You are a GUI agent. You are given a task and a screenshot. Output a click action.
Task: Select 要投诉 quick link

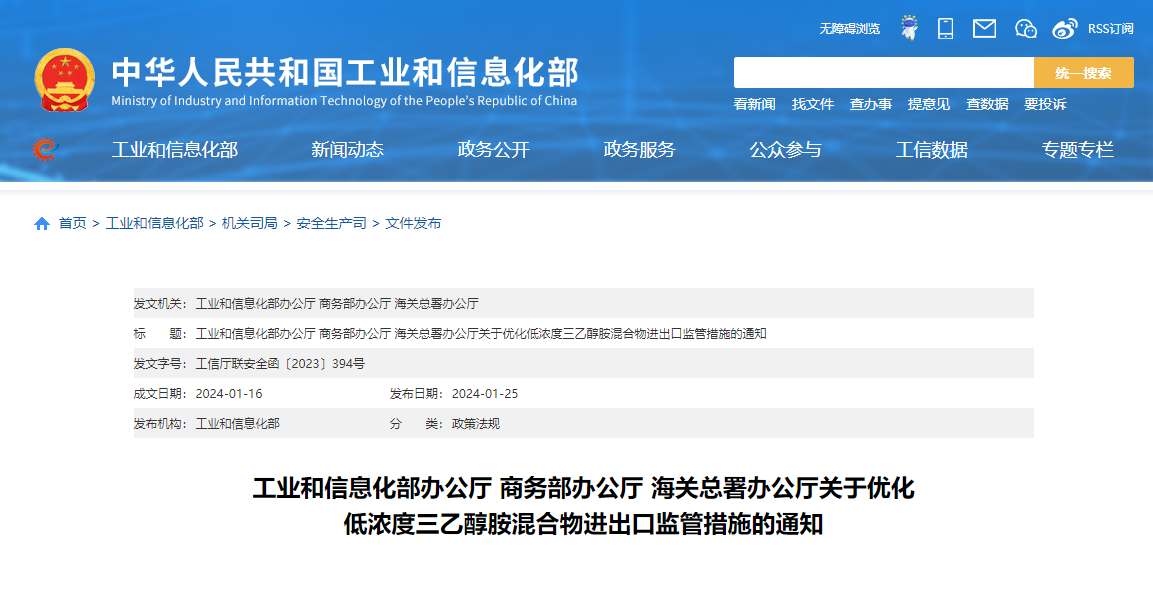tap(1045, 104)
